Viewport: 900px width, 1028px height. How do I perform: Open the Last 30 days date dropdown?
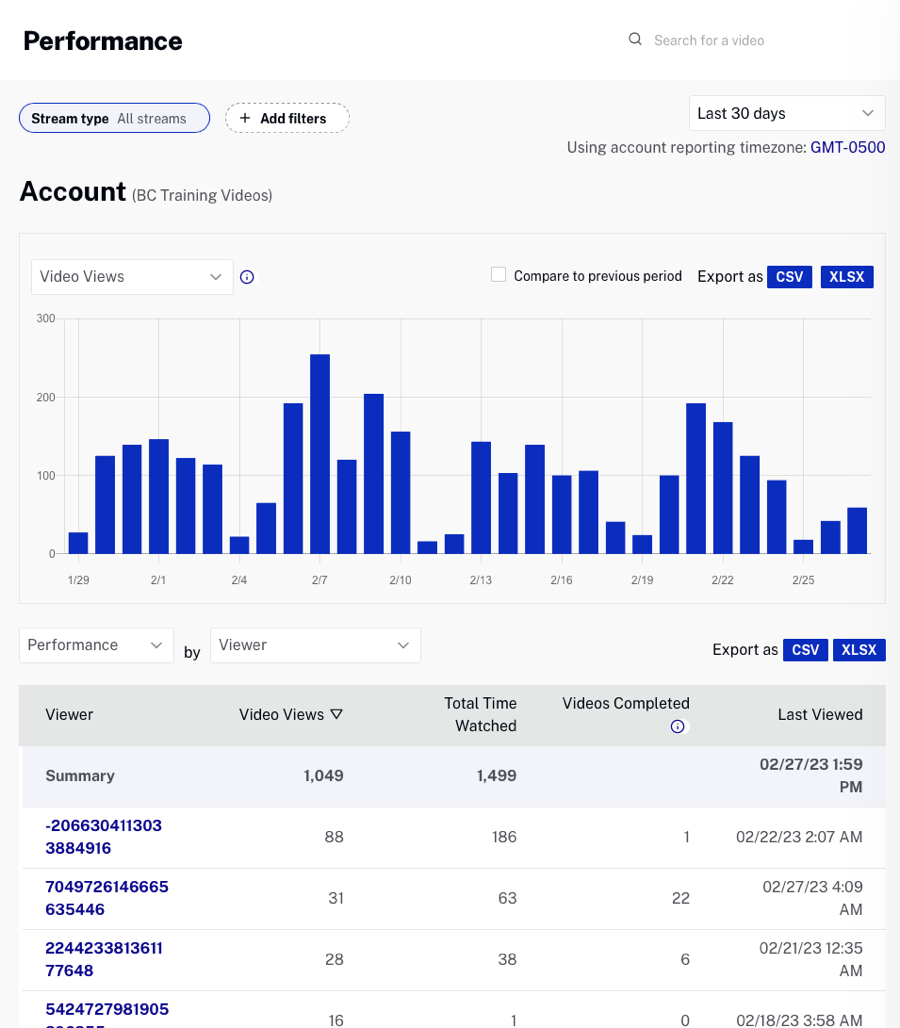[786, 113]
